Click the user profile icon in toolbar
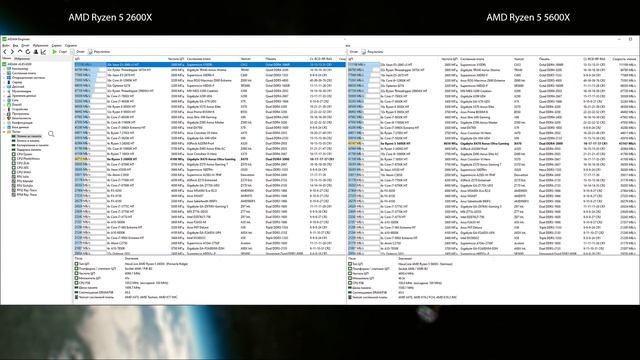Image resolution: width=640 pixels, height=360 pixels. coord(36,52)
